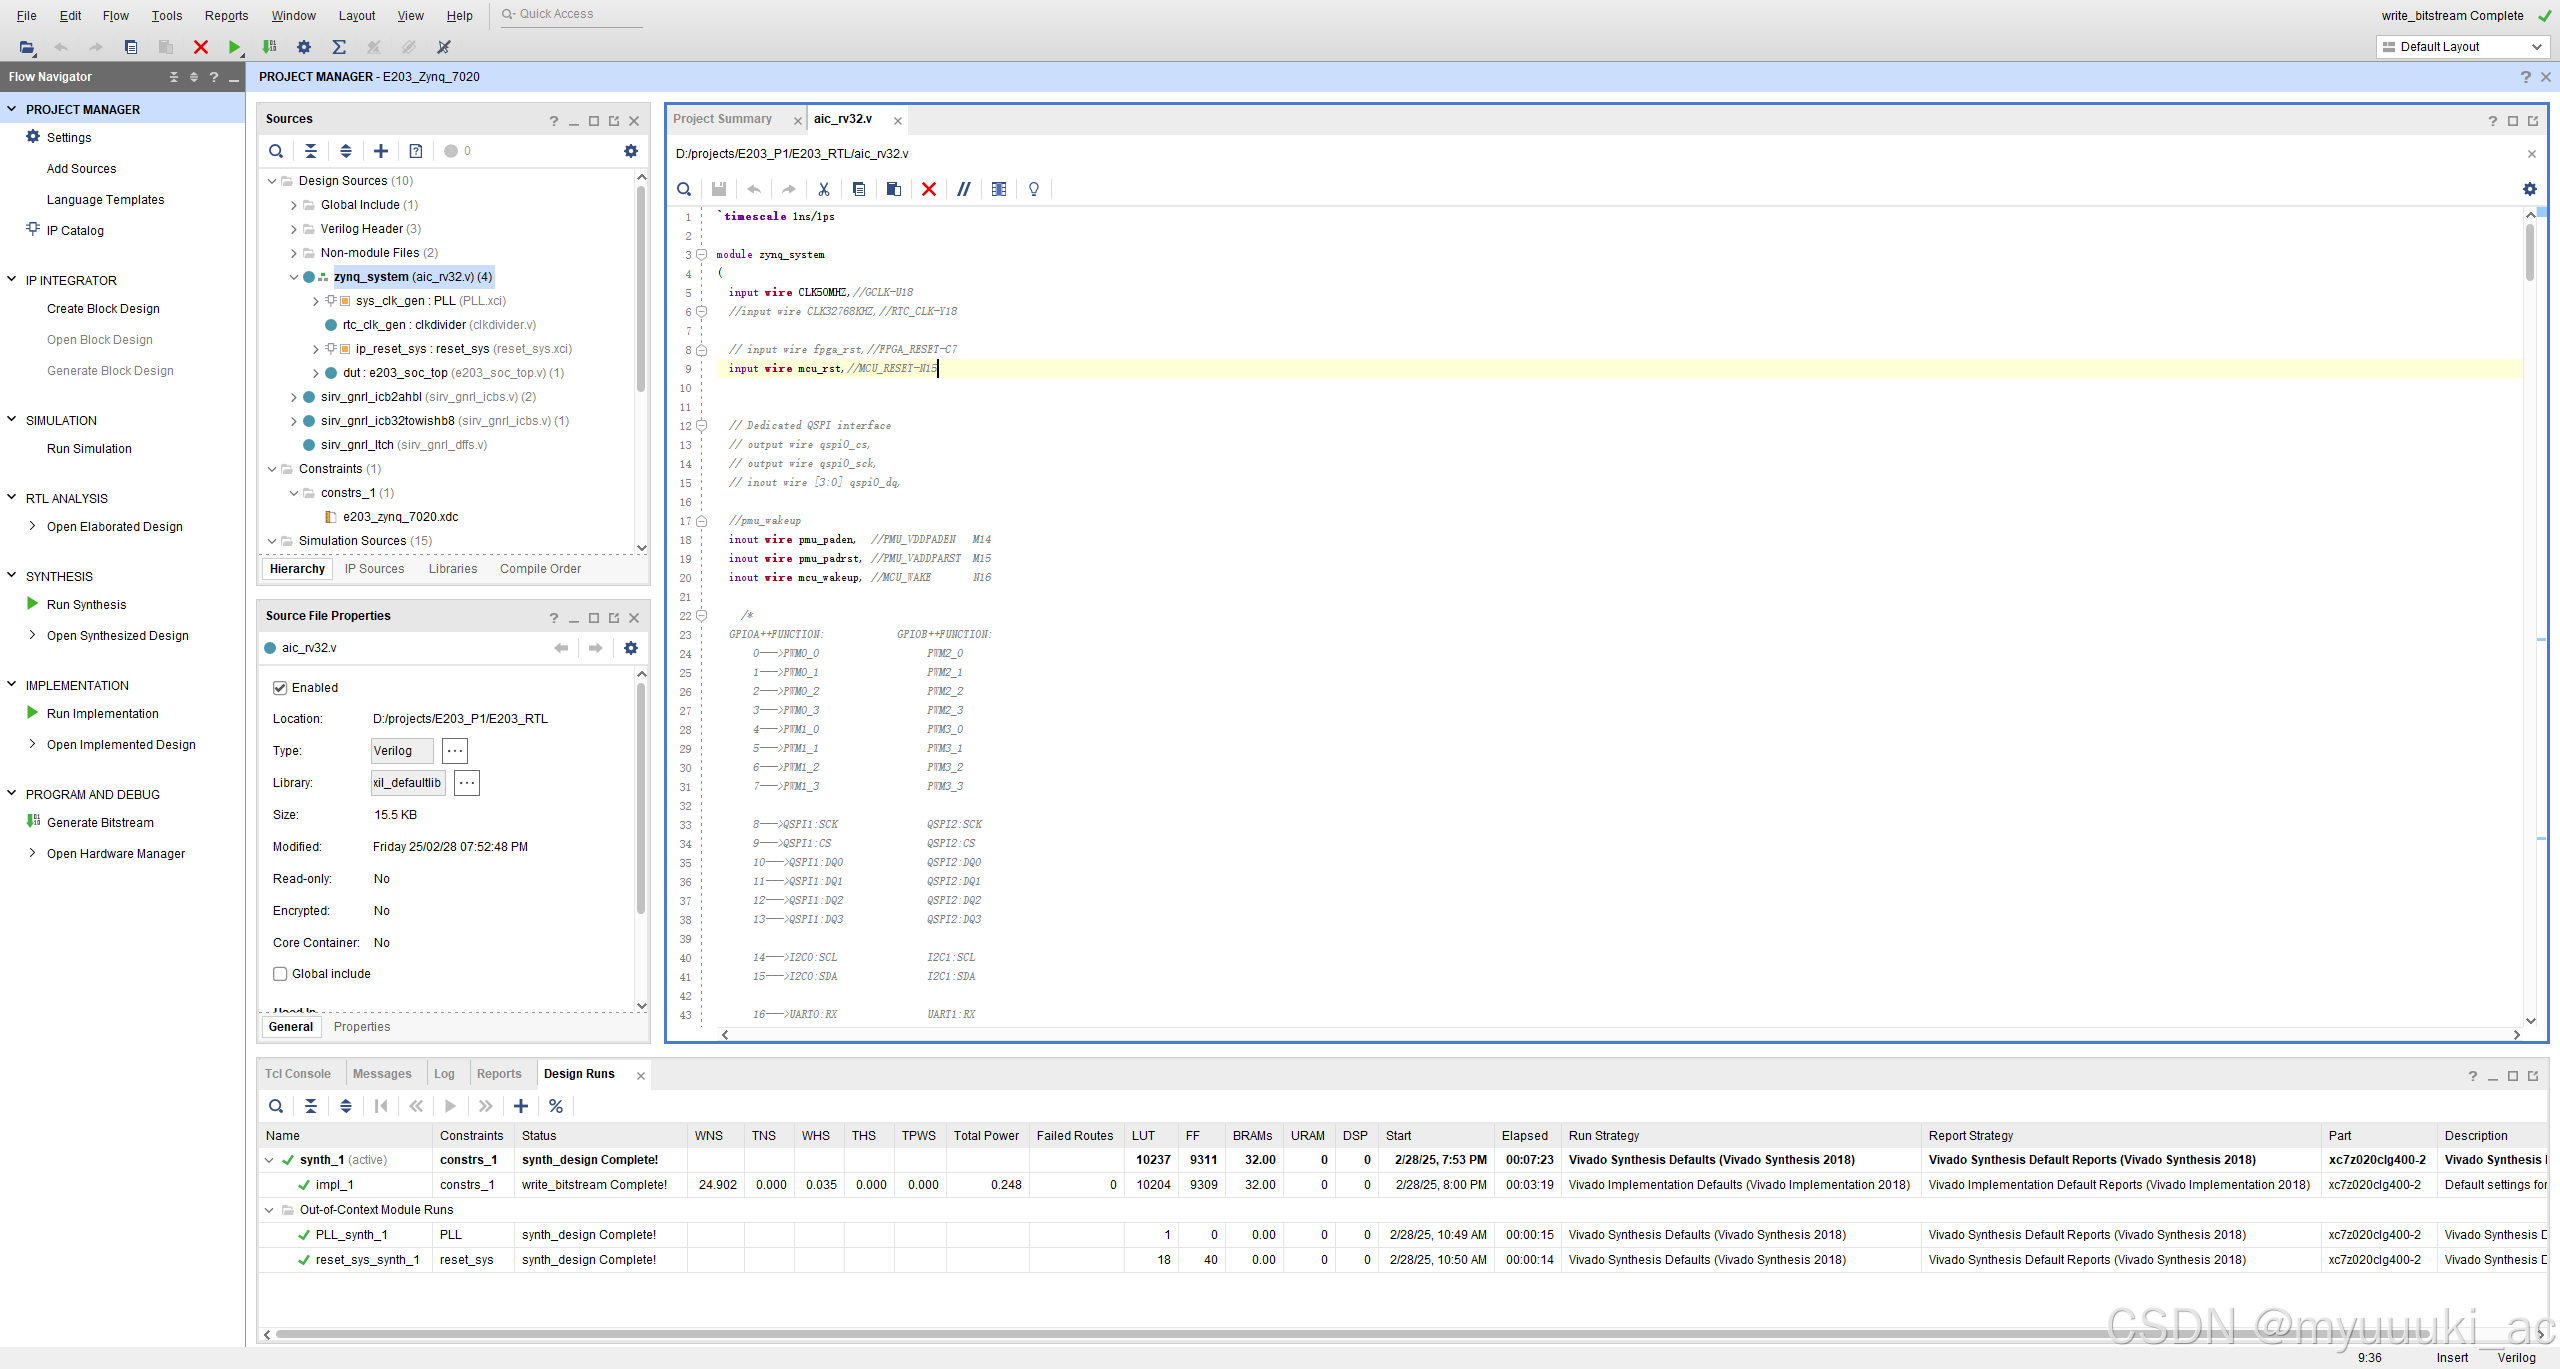Image resolution: width=2560 pixels, height=1369 pixels.
Task: Open the Default Layout dropdown
Action: pyautogui.click(x=2460, y=47)
